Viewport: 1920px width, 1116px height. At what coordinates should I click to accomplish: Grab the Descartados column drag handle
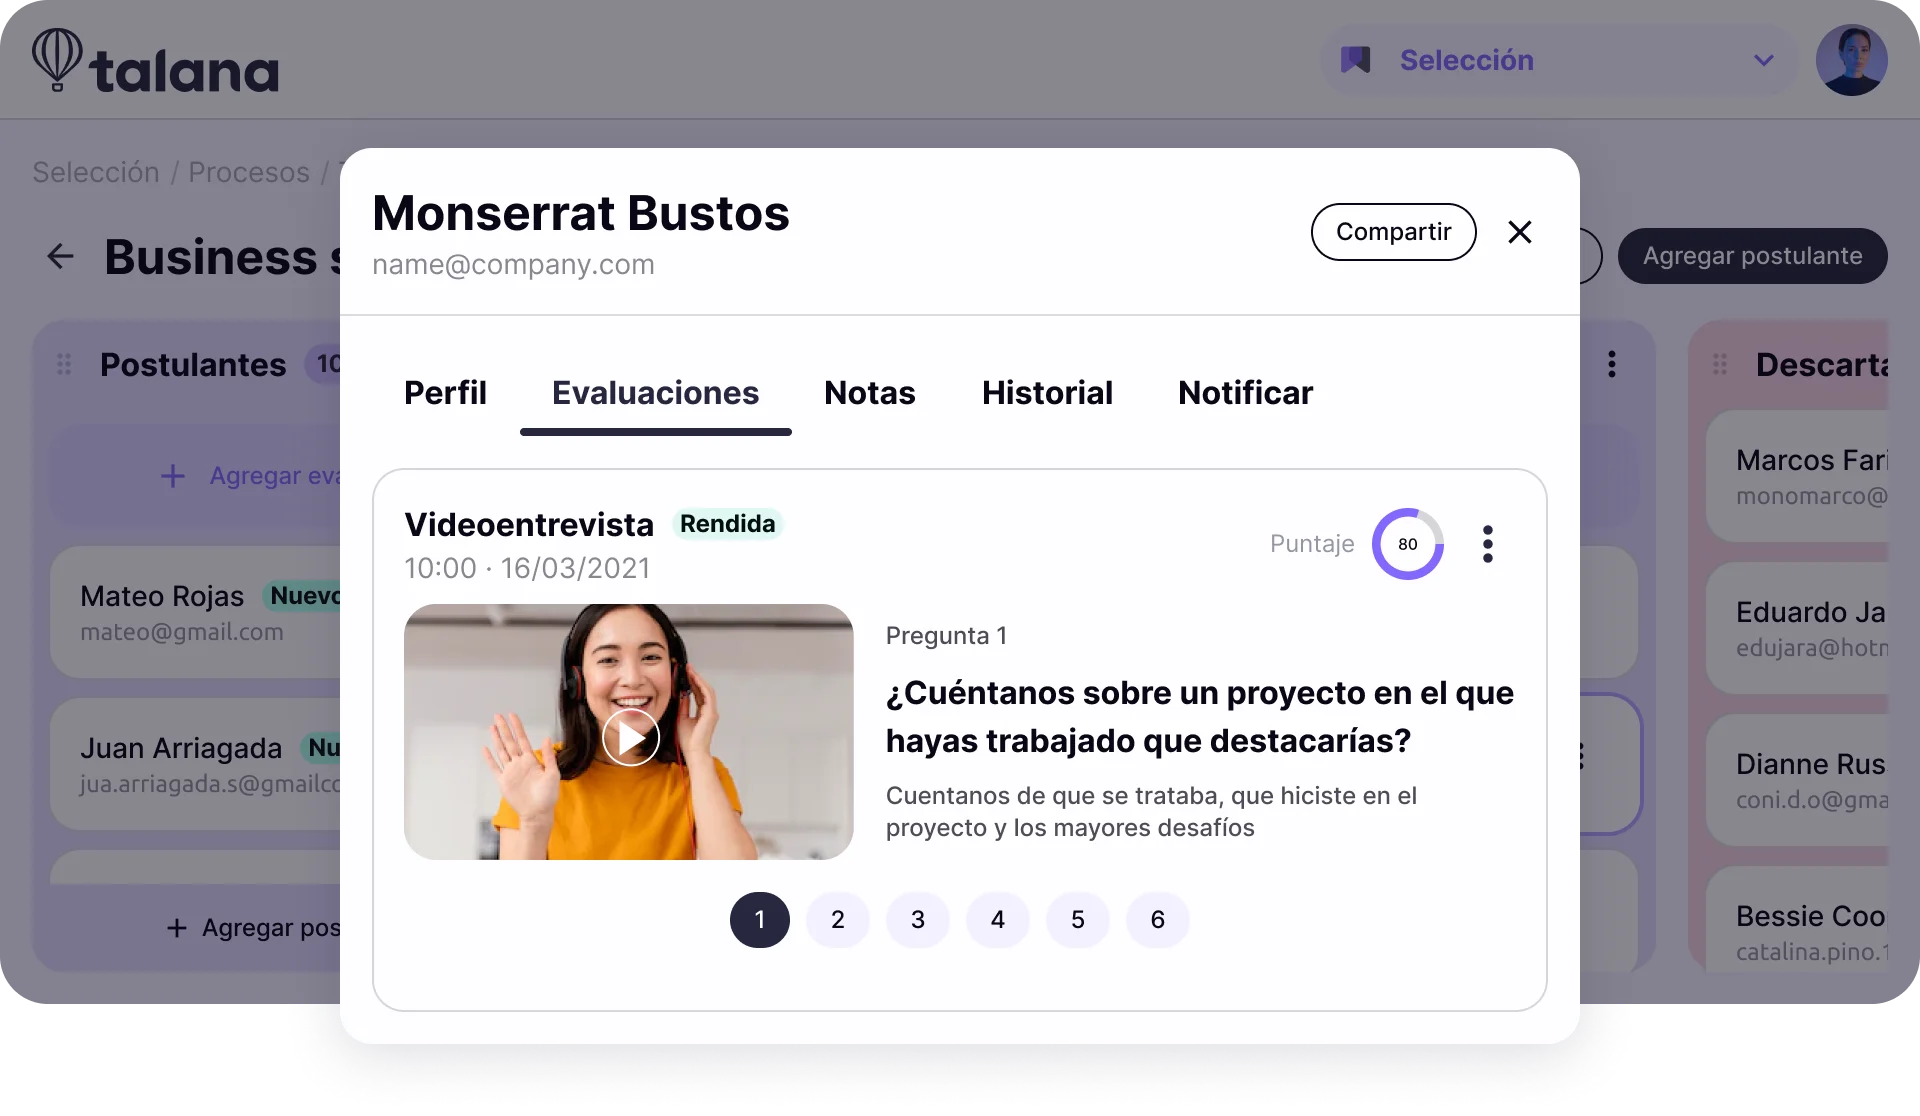point(1720,364)
